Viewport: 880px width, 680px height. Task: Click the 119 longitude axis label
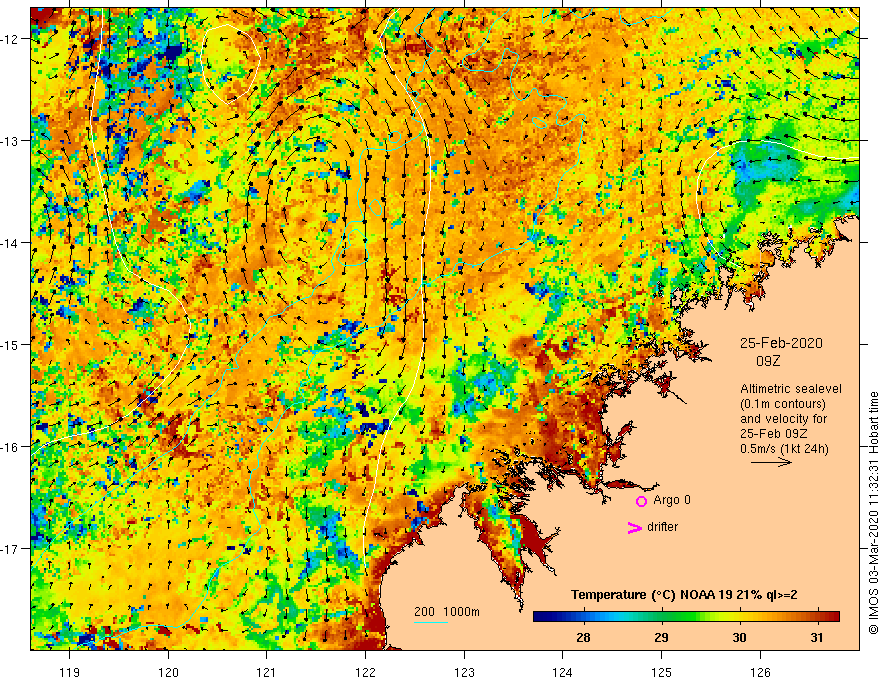70,672
